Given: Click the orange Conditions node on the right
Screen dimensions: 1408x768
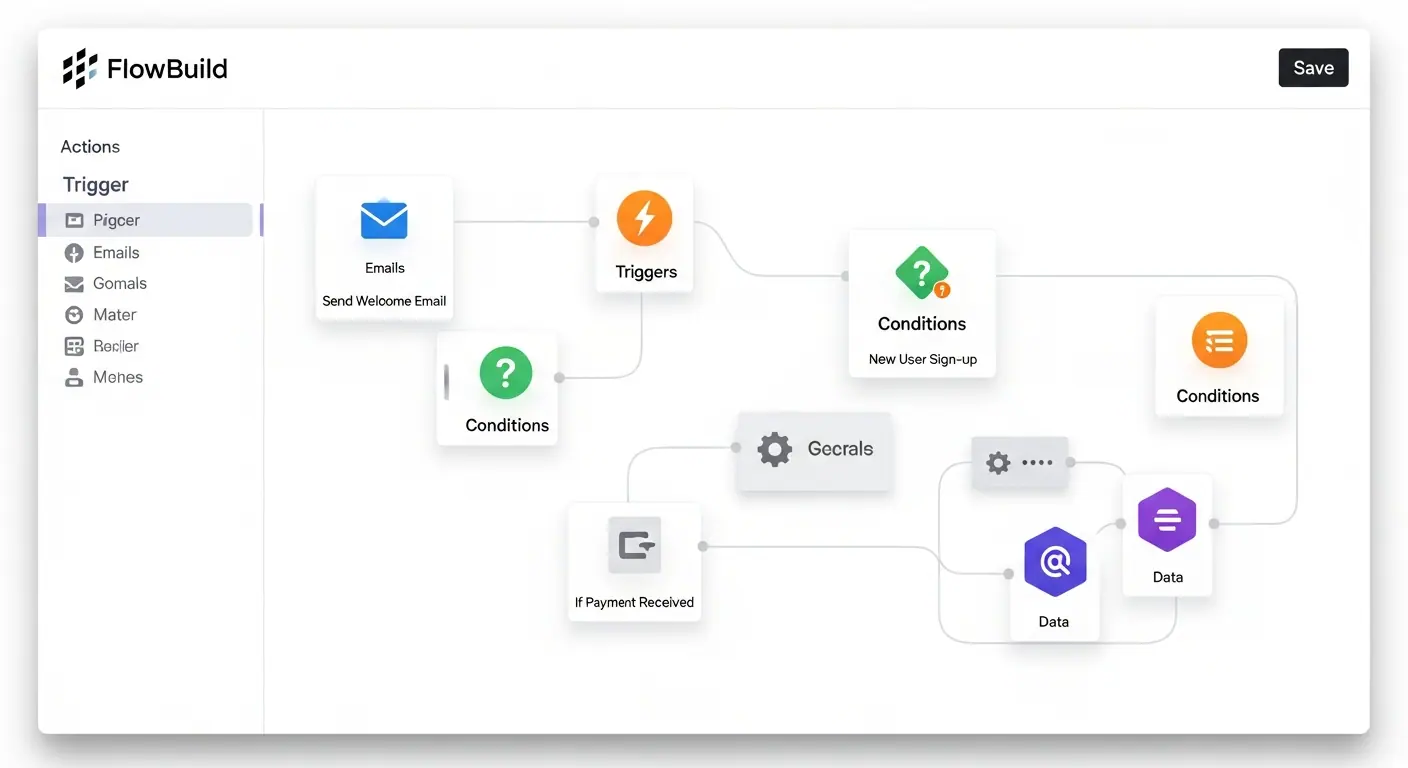Looking at the screenshot, I should pos(1219,357).
